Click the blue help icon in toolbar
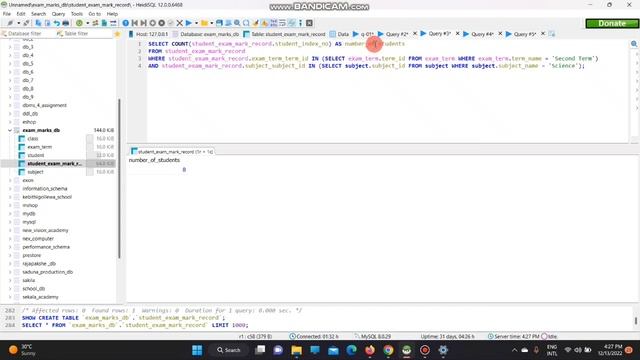This screenshot has width=640, height=360. tap(125, 23)
